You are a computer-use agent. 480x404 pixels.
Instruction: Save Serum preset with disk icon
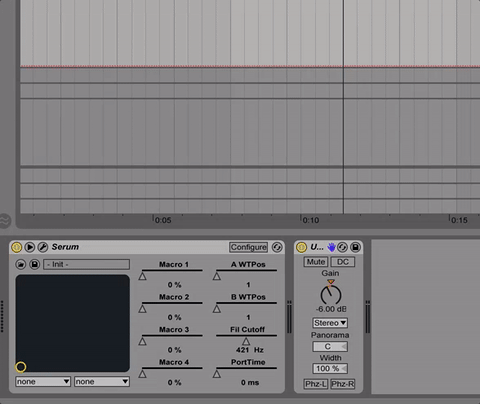coord(34,264)
